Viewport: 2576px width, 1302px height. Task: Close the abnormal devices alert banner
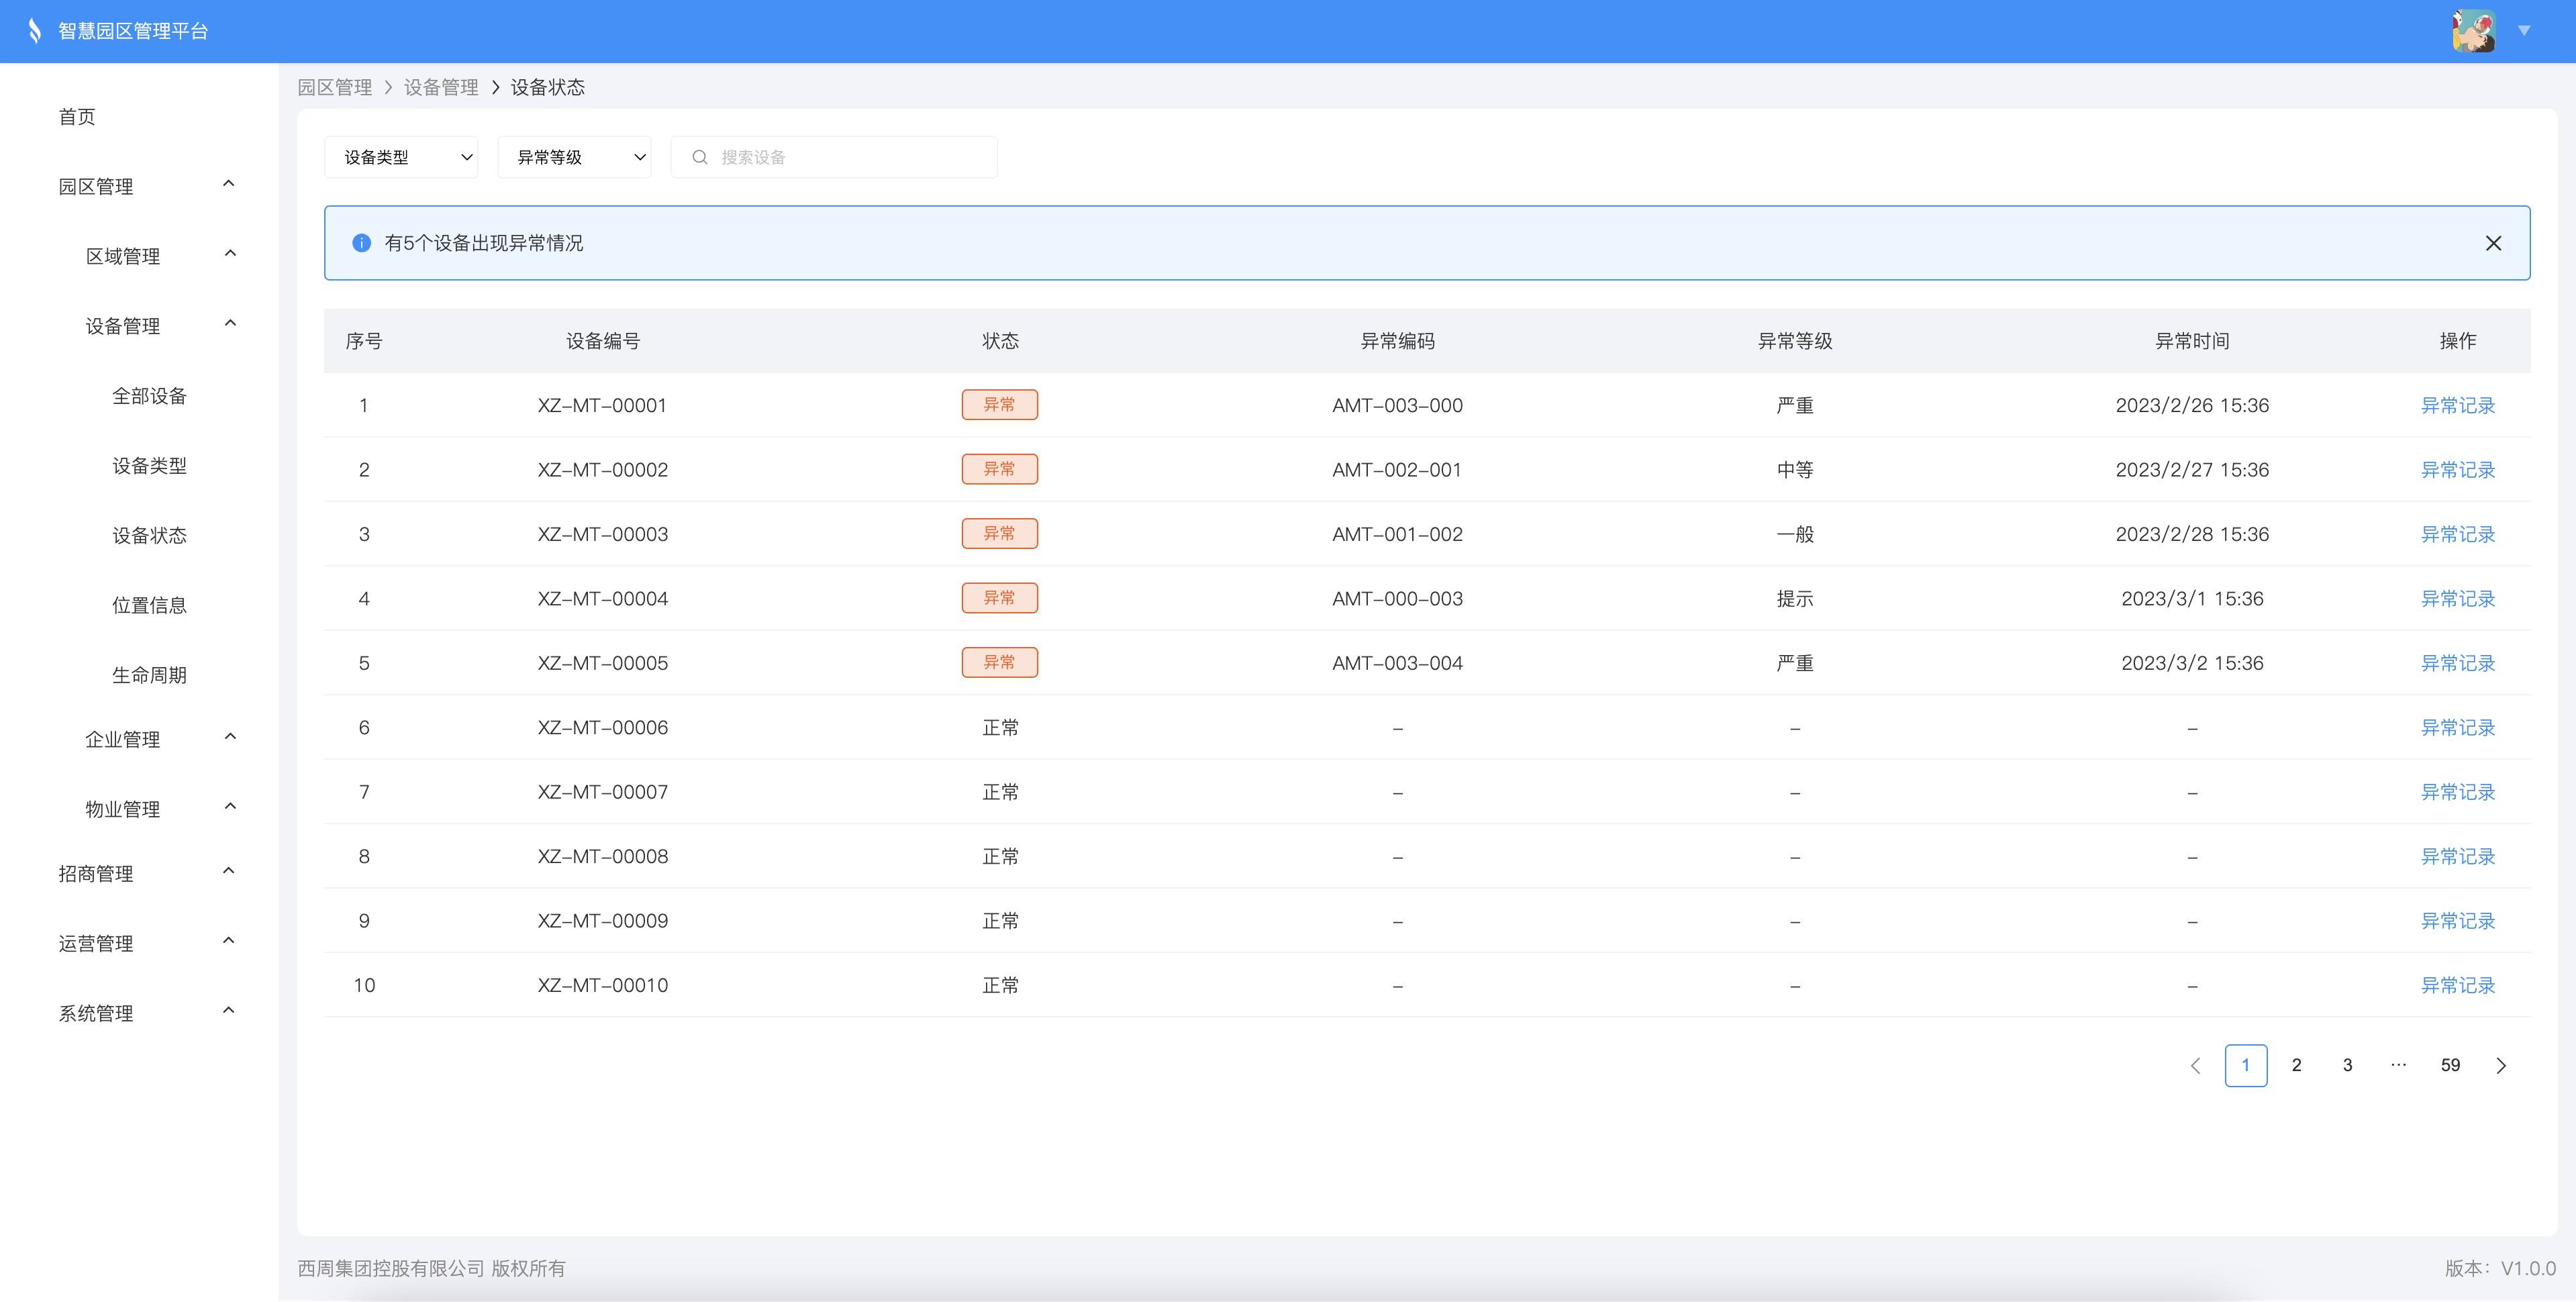(x=2493, y=243)
